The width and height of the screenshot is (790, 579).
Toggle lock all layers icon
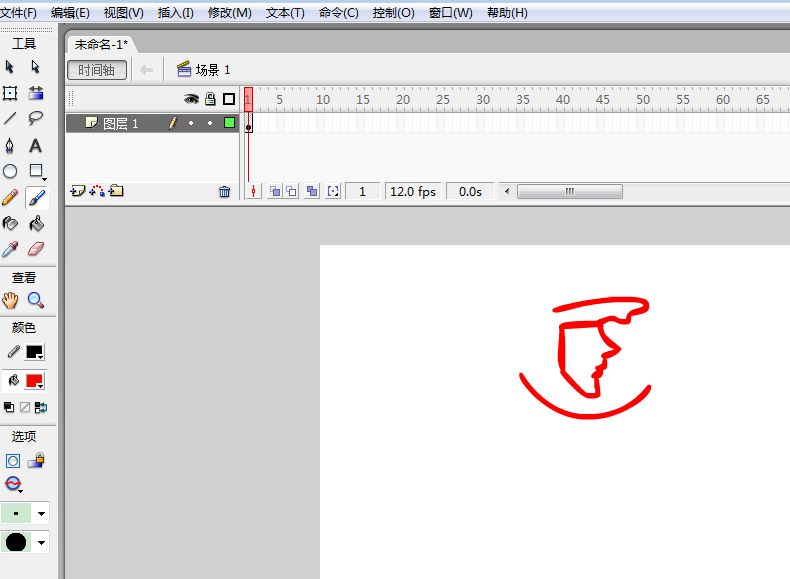coord(210,99)
